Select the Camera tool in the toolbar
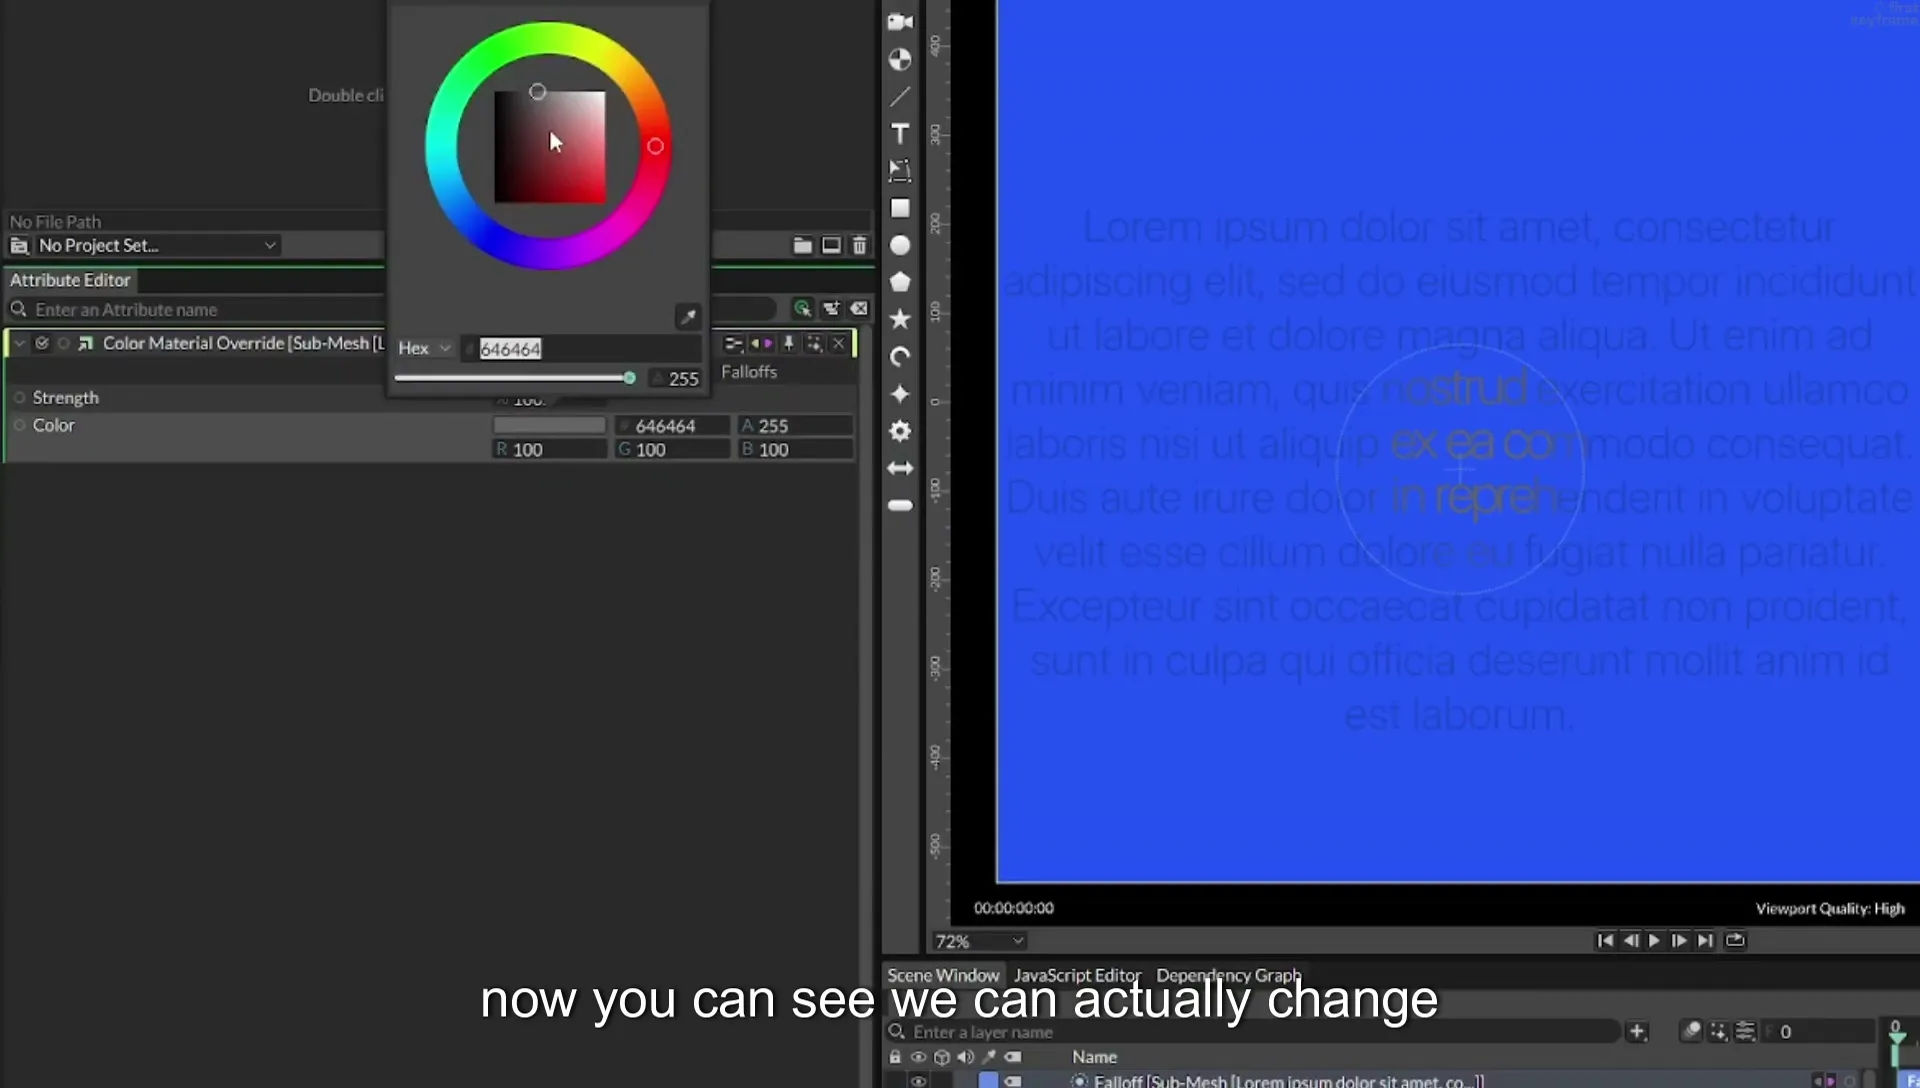1920x1088 pixels. click(900, 22)
